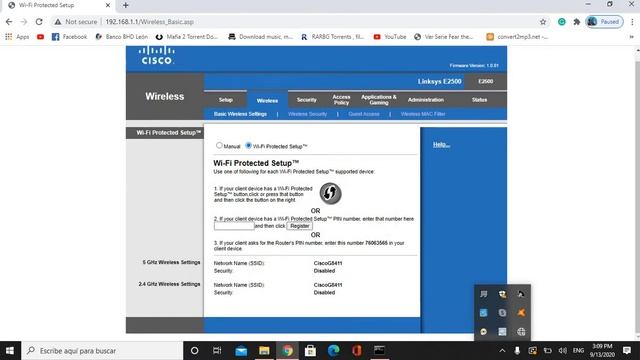This screenshot has height=360, width=640.
Task: Select the Wi-Fi Protected Setup radio button
Action: tap(248, 145)
